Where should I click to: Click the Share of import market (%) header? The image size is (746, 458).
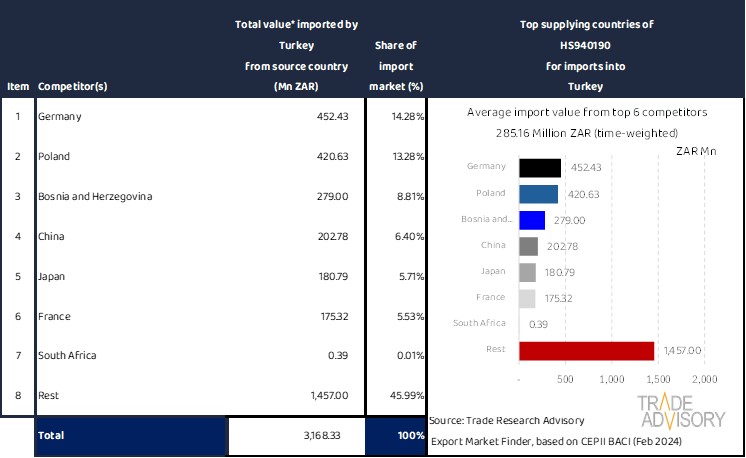point(396,65)
